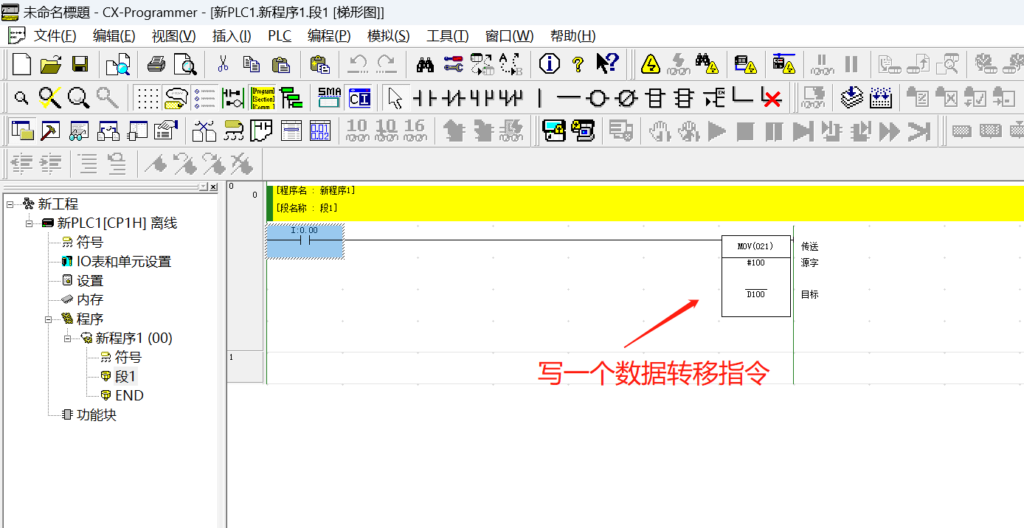This screenshot has width=1024, height=528.
Task: Collapse the 程序 tree node
Action: [x=49, y=319]
